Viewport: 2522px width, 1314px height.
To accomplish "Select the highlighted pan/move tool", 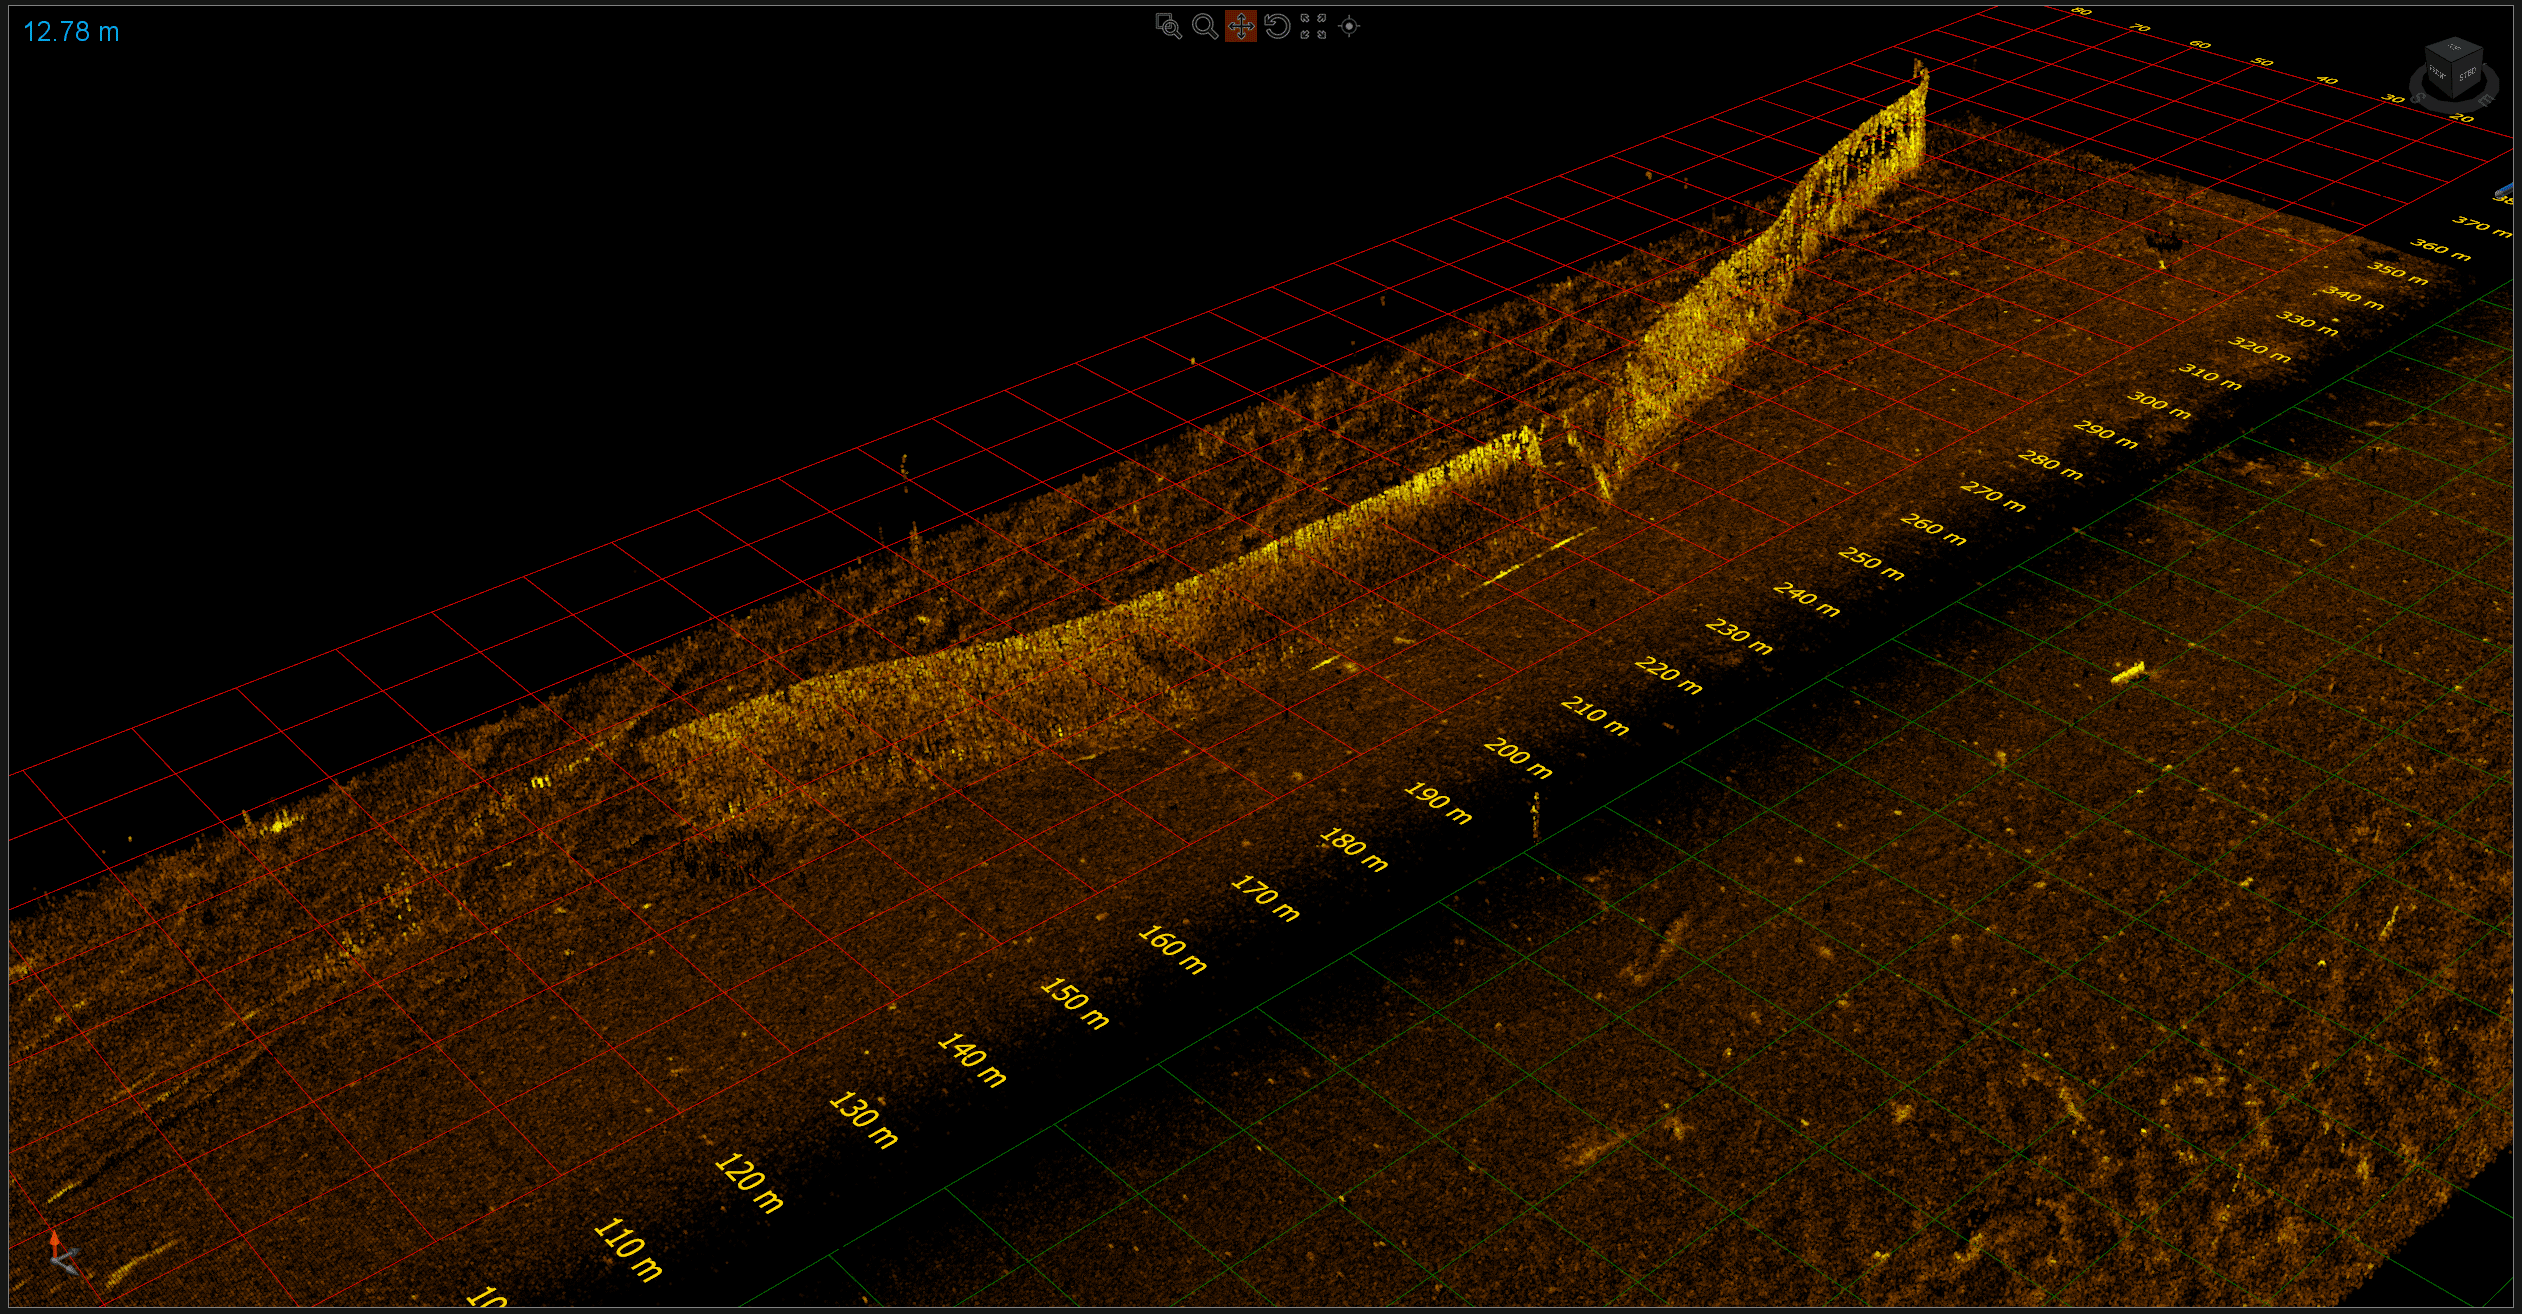I will point(1241,27).
